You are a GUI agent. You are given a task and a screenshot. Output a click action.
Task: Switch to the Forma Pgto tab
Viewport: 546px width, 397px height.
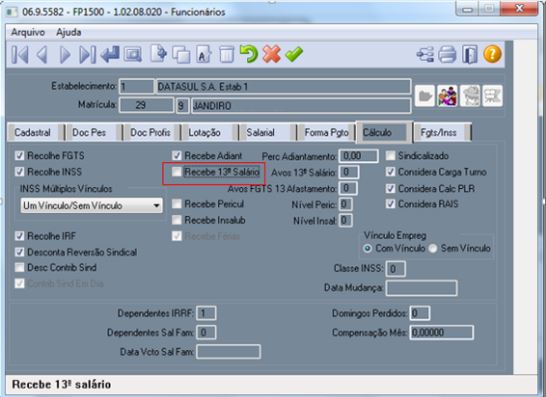[x=326, y=133]
